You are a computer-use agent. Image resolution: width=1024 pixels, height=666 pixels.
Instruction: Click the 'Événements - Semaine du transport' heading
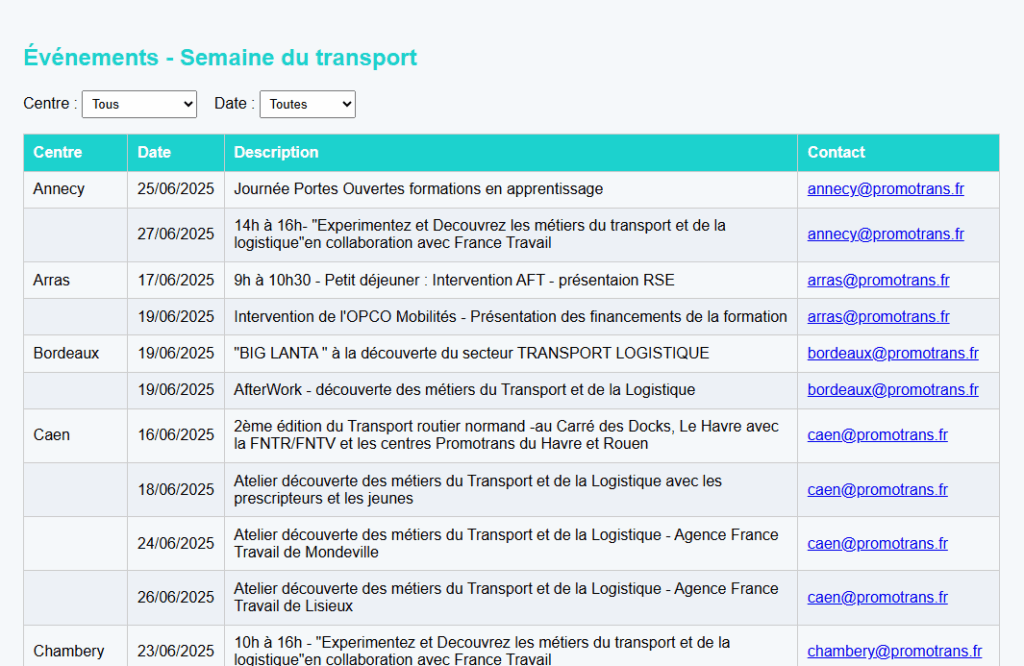(x=220, y=57)
